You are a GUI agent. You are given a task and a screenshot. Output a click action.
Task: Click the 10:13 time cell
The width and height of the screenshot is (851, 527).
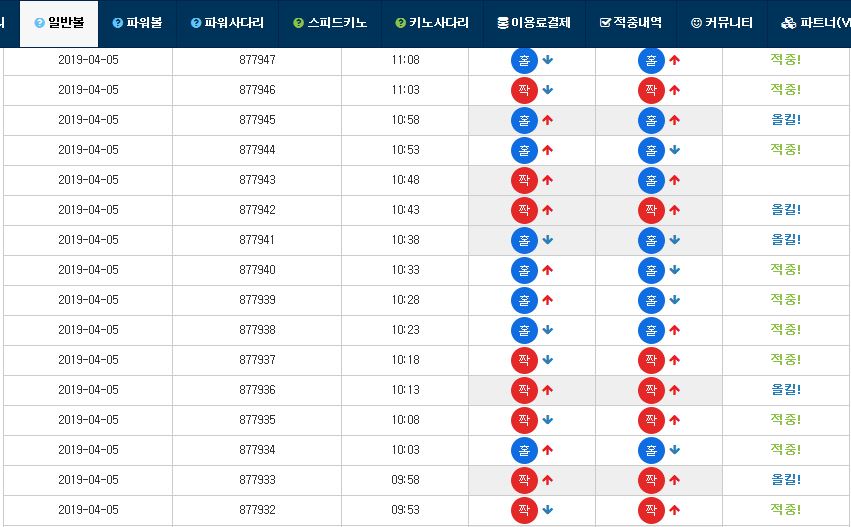405,390
